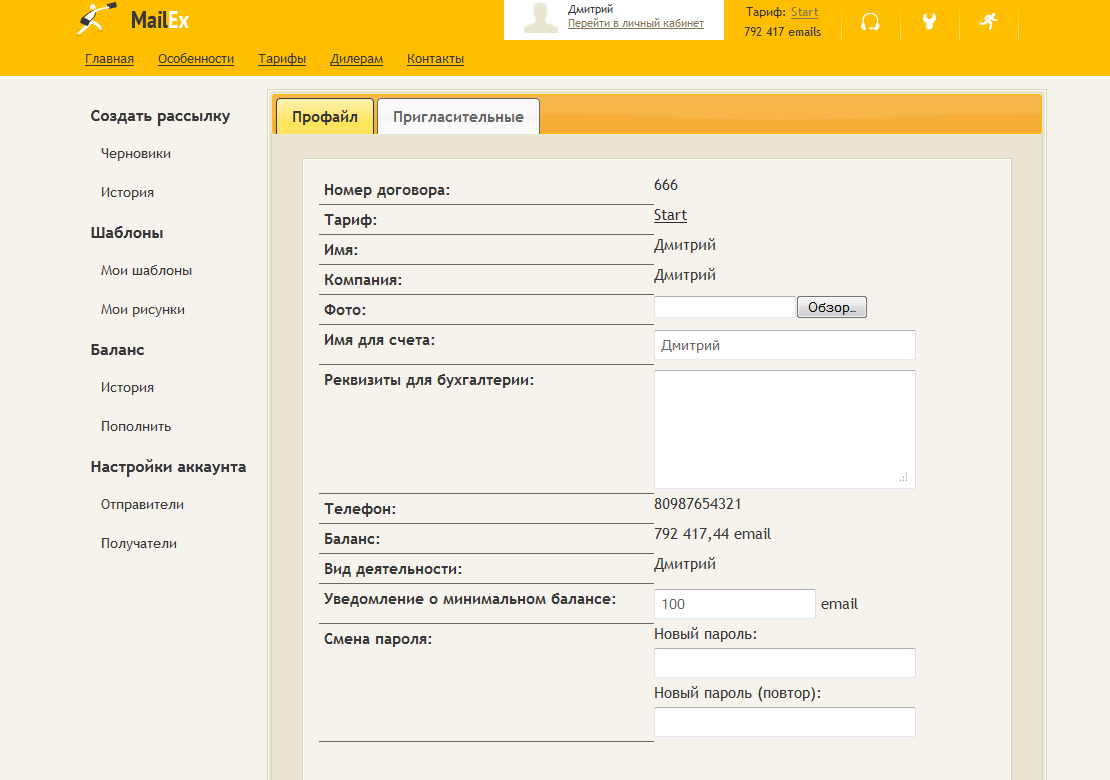Click the Новый пароль input field
The image size is (1110, 780).
[784, 663]
